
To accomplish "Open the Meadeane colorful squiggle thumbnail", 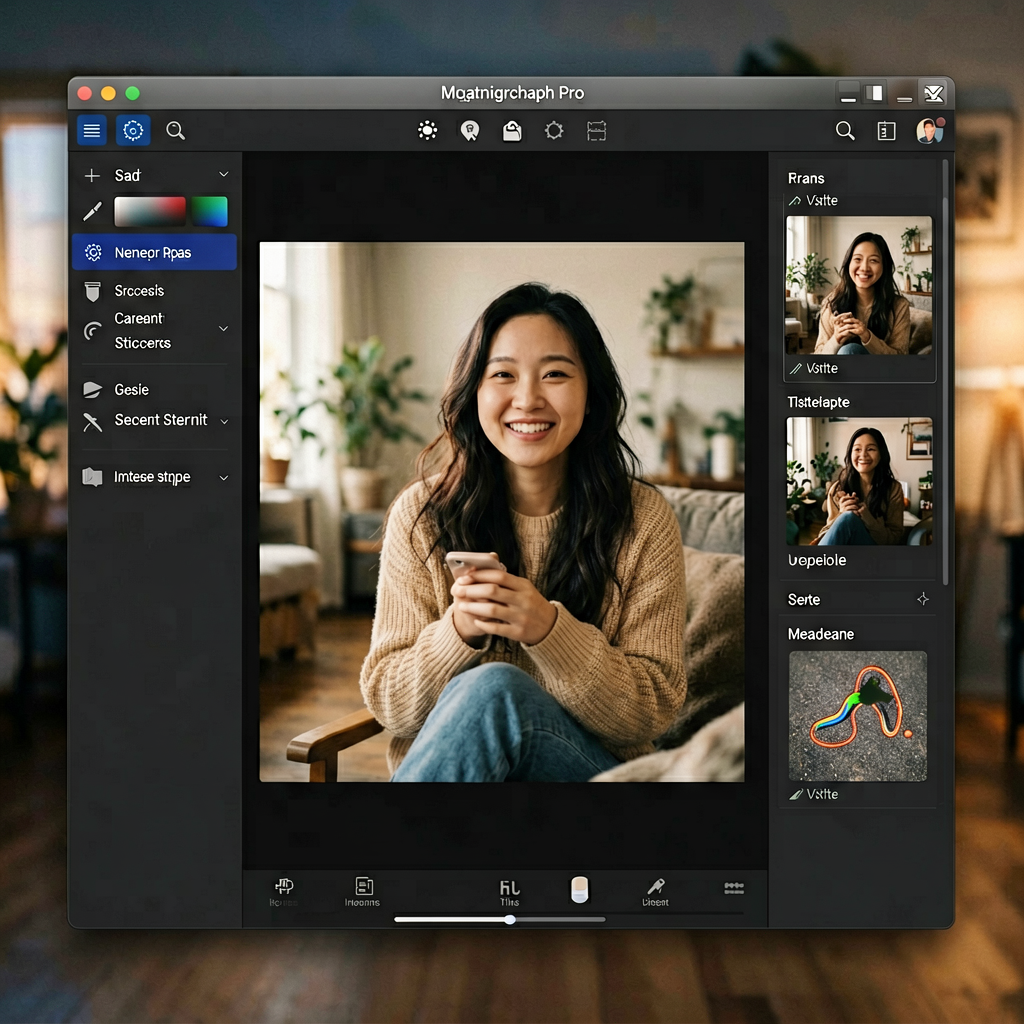I will click(857, 716).
